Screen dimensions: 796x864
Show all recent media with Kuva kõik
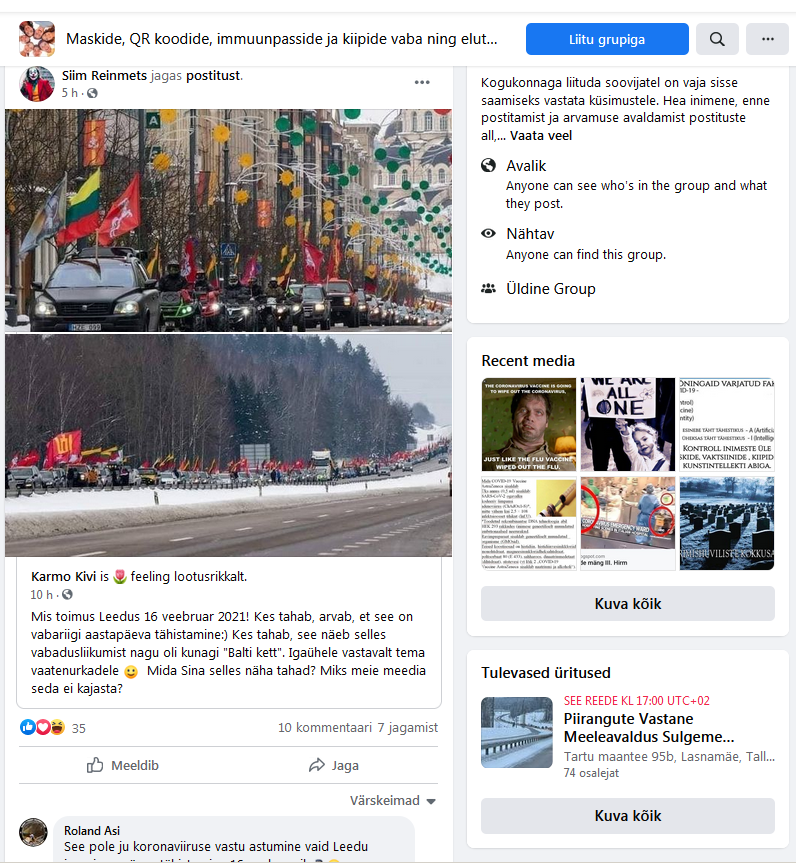[x=627, y=603]
